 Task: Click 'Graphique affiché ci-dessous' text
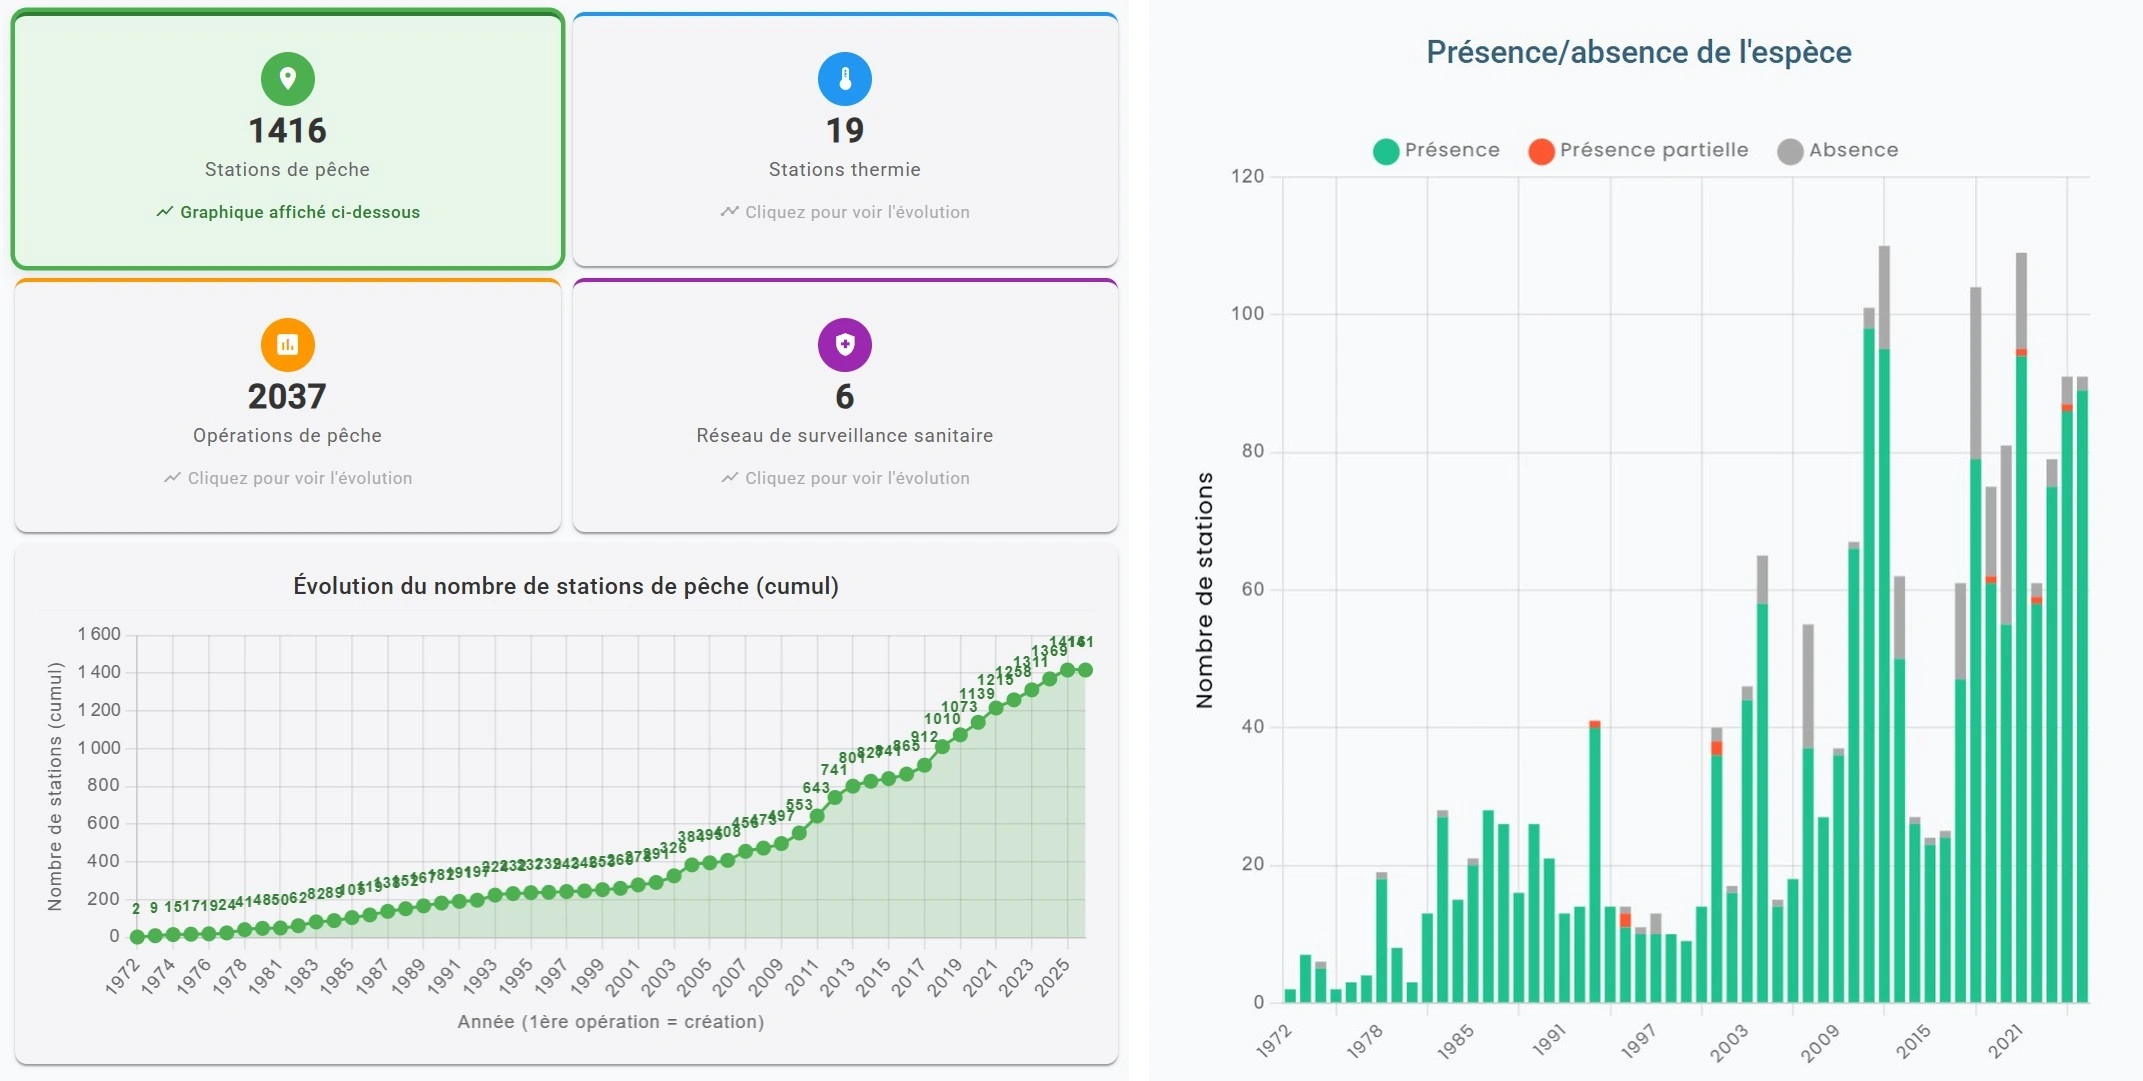[300, 212]
